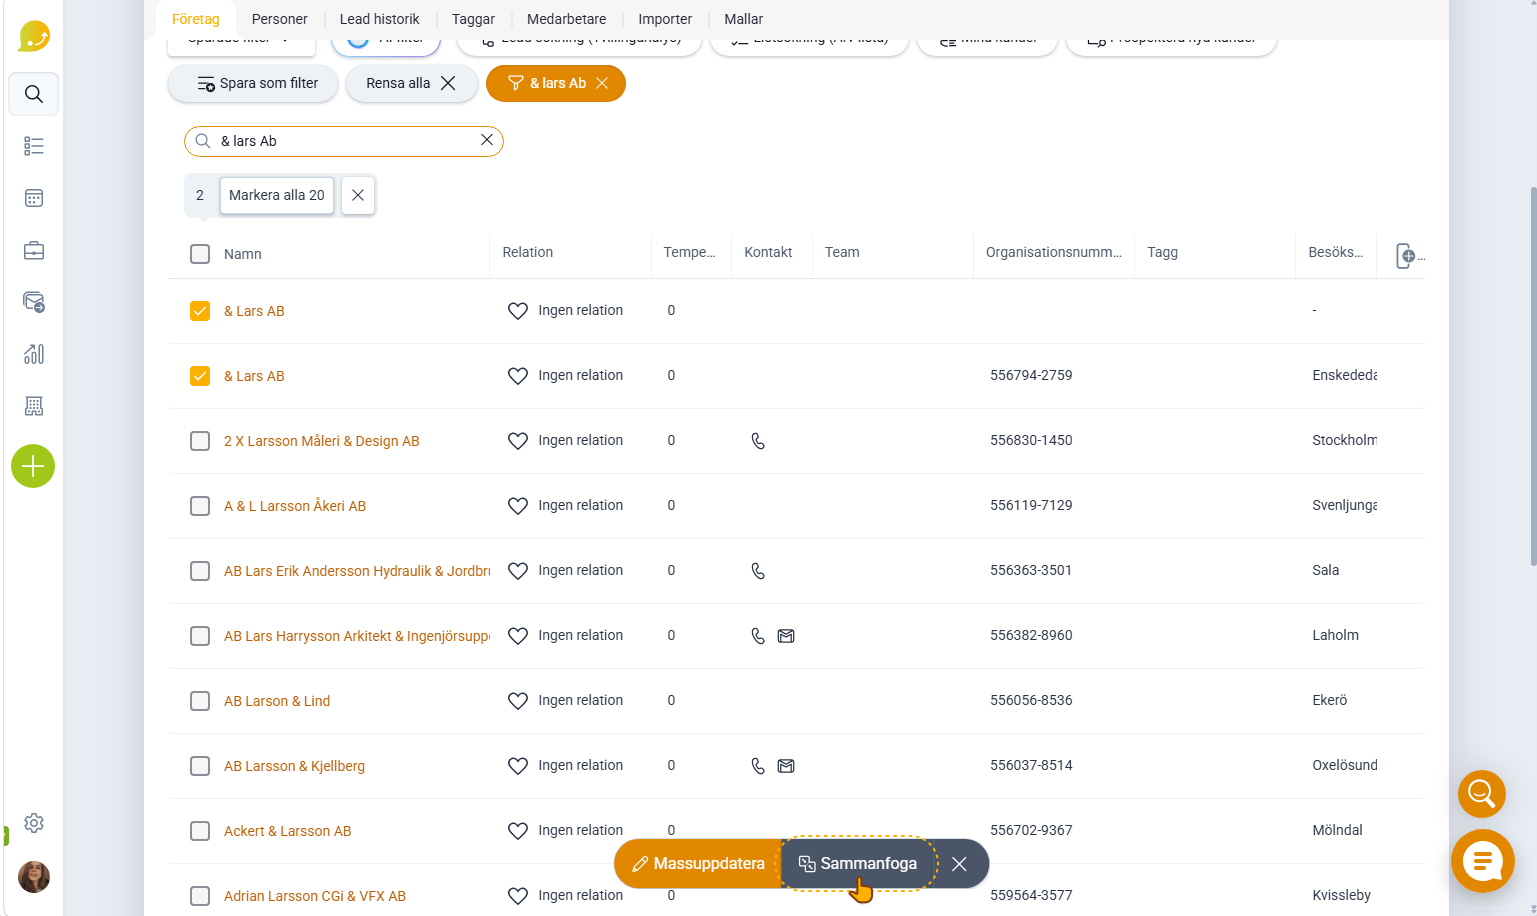Click the Massuppdatera button
The height and width of the screenshot is (916, 1537).
click(x=698, y=863)
